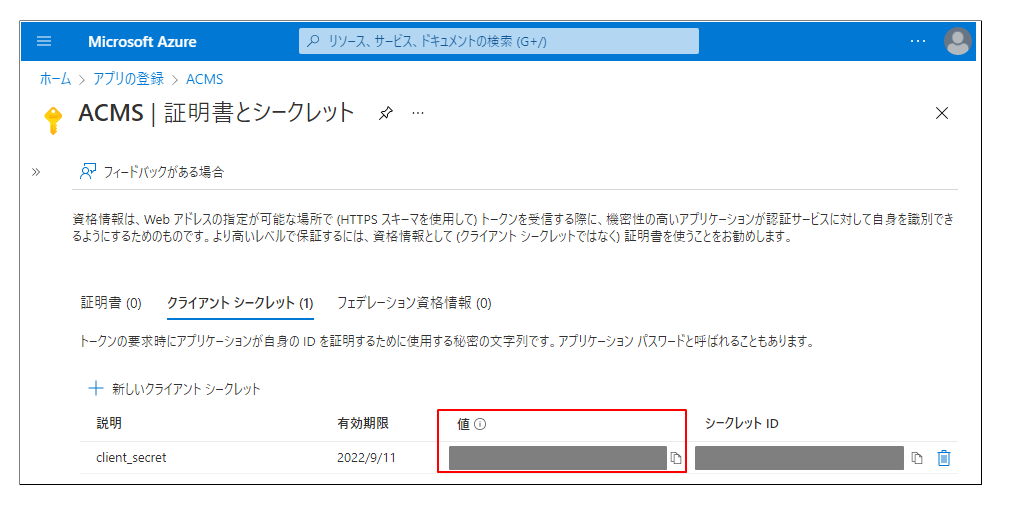Open the ACMS breadcrumb link
Image resolution: width=1021 pixels, height=505 pixels.
pos(204,79)
